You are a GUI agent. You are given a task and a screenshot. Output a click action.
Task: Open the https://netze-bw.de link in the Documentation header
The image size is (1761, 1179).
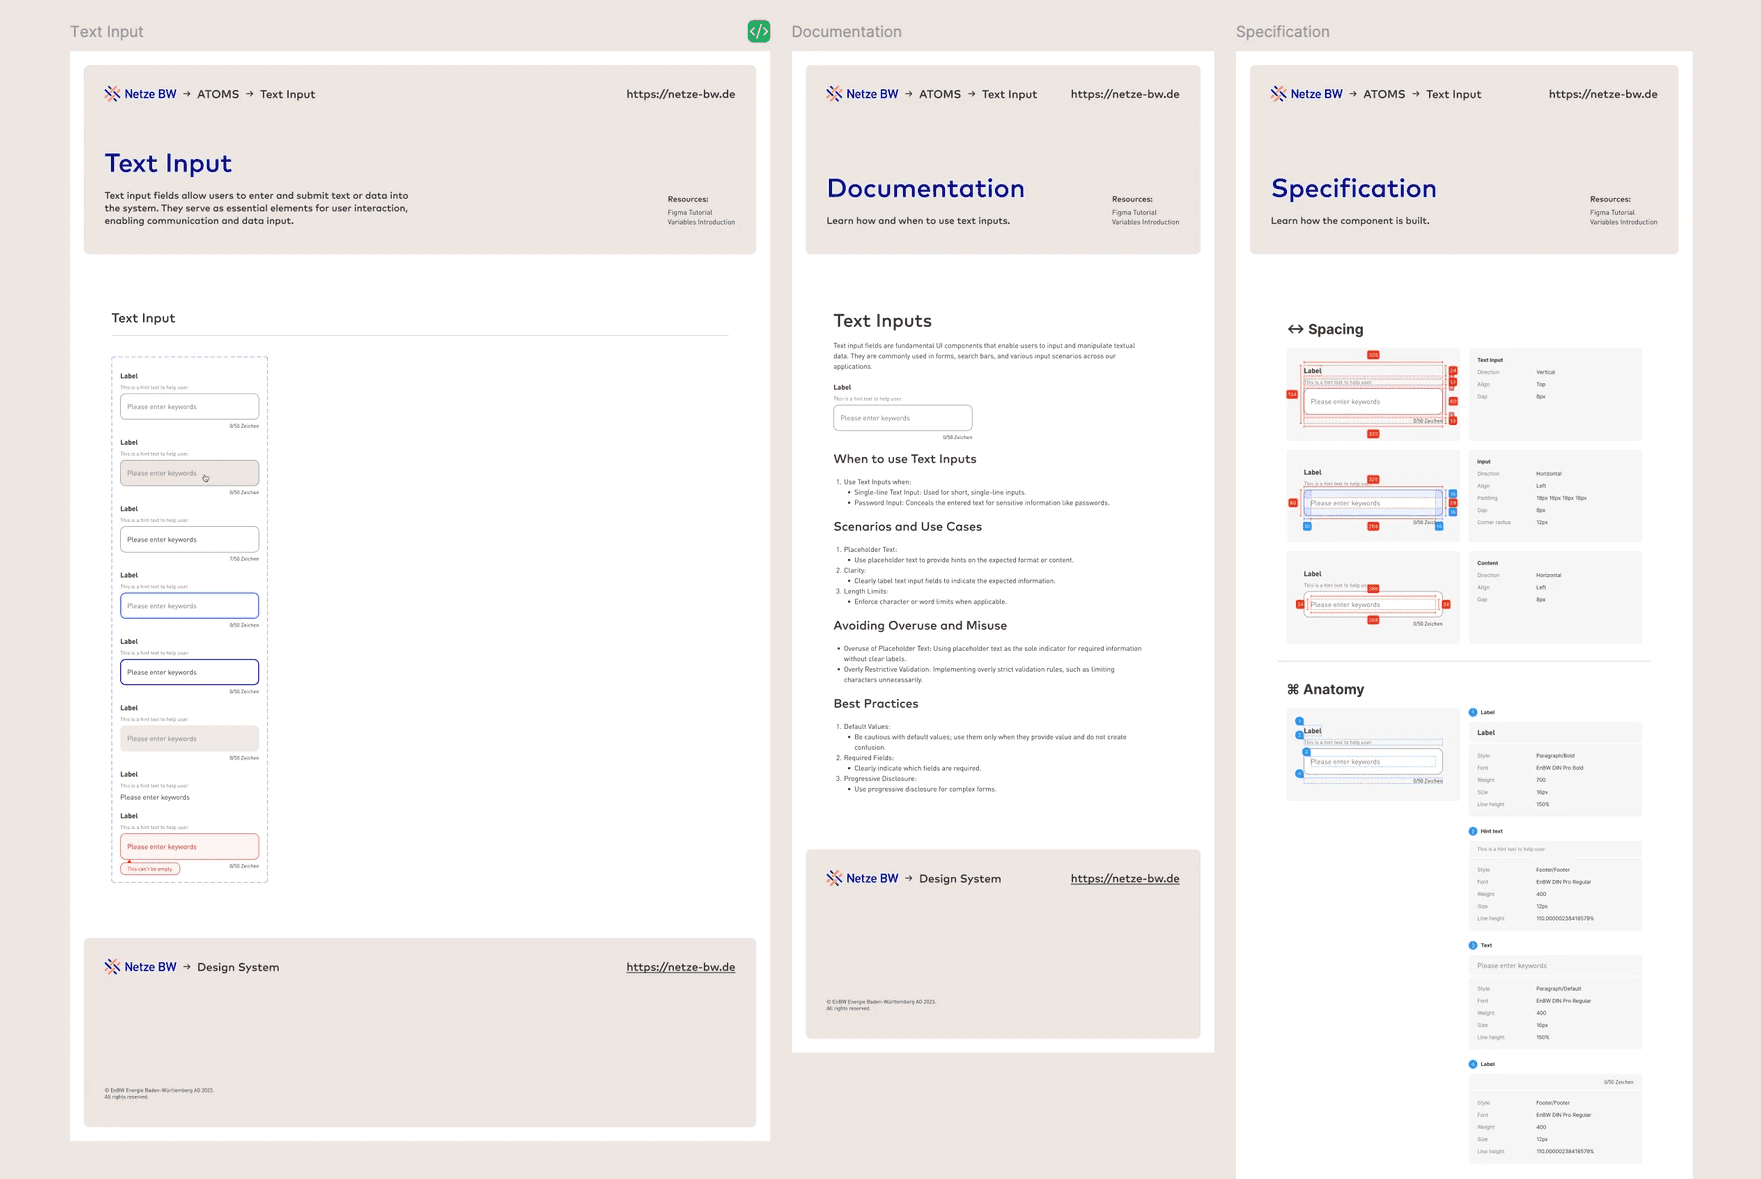click(1125, 94)
